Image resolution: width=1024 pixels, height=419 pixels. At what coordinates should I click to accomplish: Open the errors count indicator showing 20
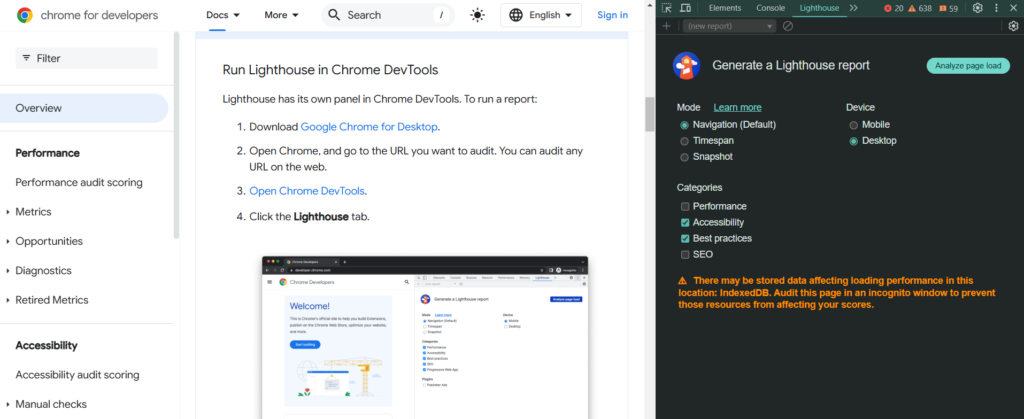point(893,8)
